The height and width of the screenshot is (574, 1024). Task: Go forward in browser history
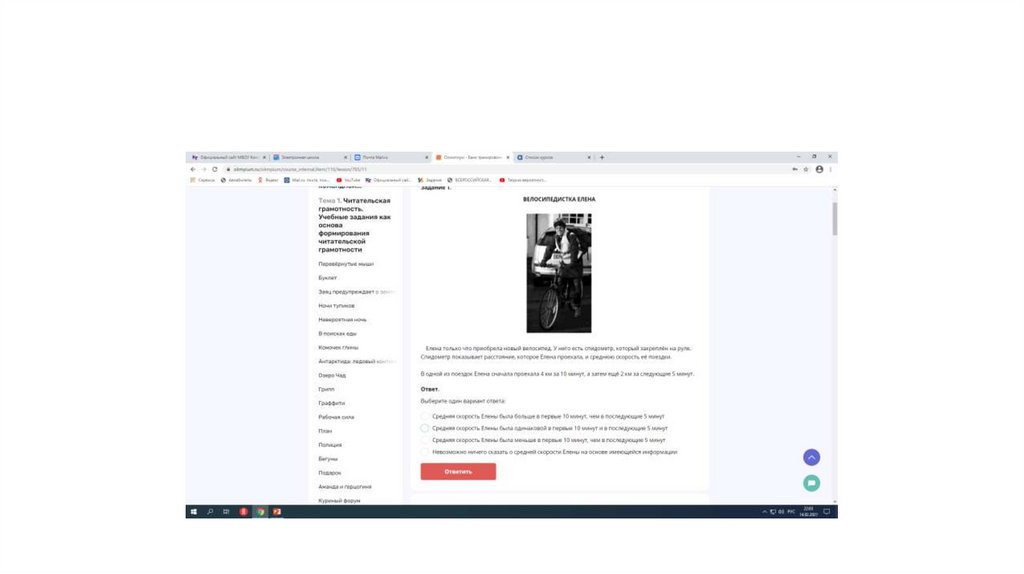click(x=203, y=169)
